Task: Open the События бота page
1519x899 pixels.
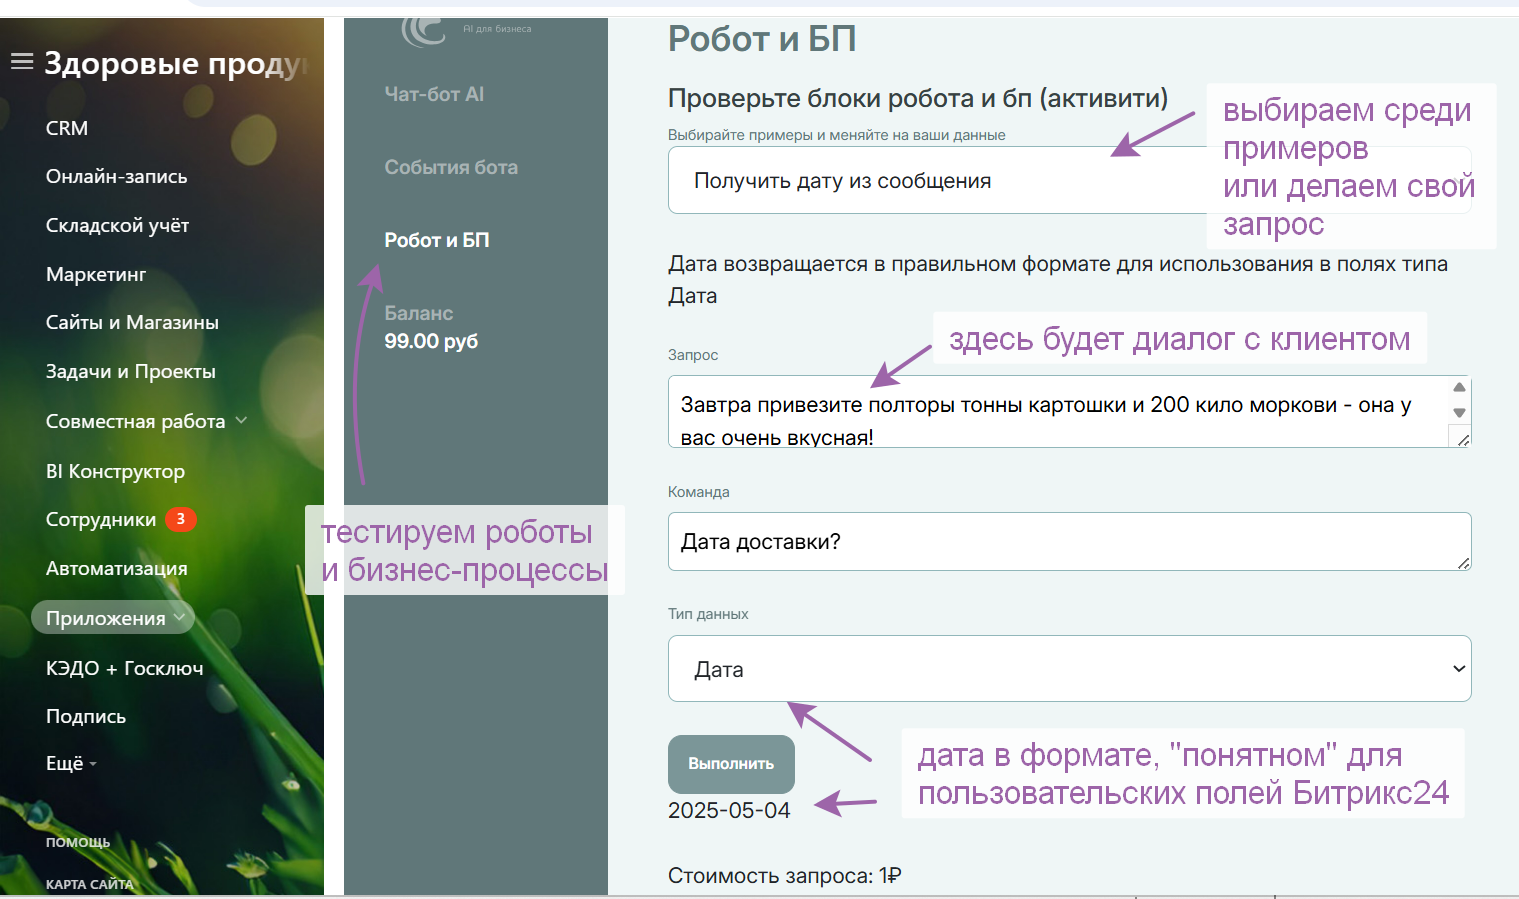Action: 451,167
